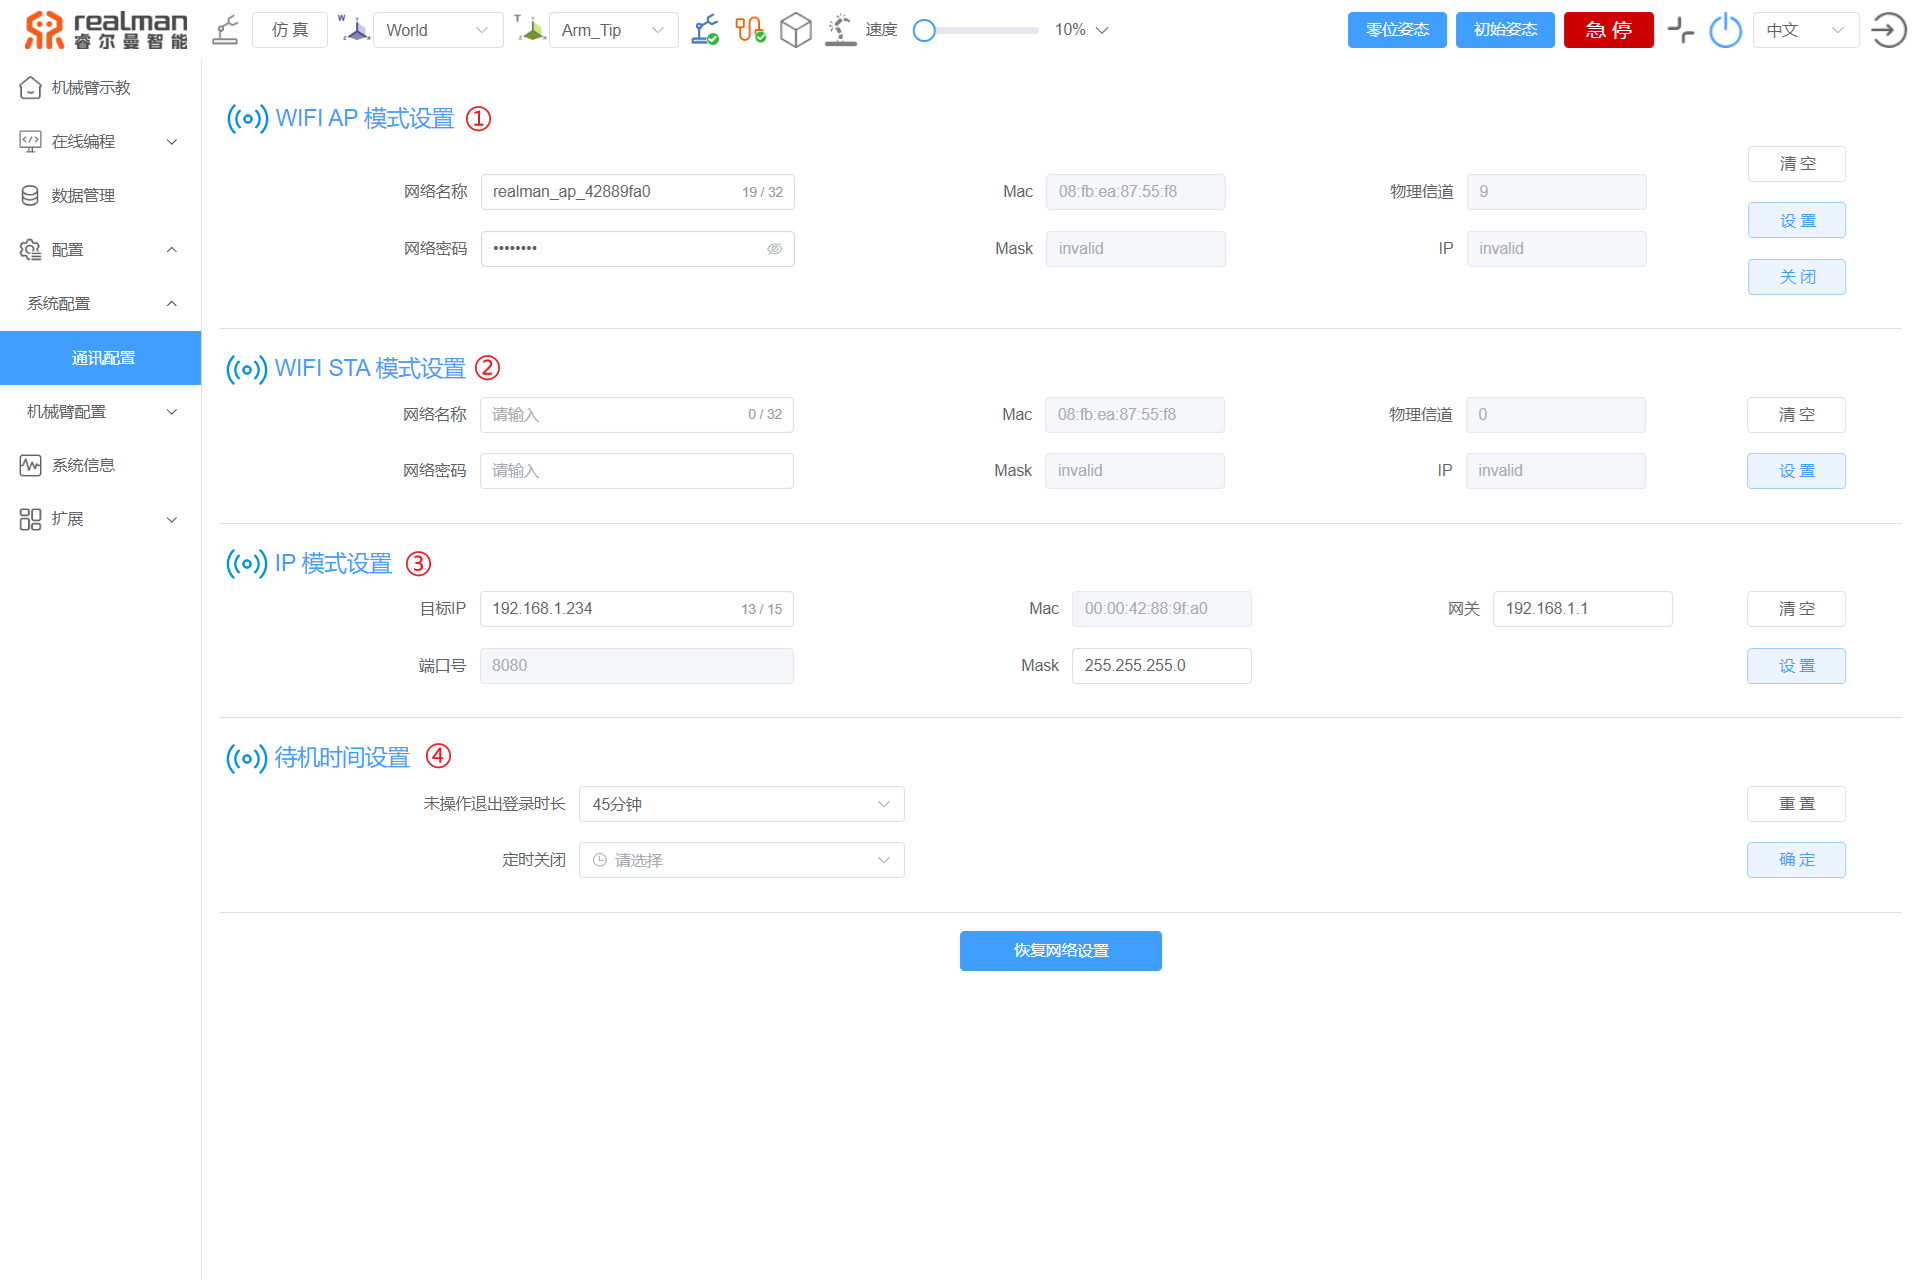This screenshot has width=1920, height=1280.
Task: Click the IP模式设置 设置 button
Action: pos(1796,664)
